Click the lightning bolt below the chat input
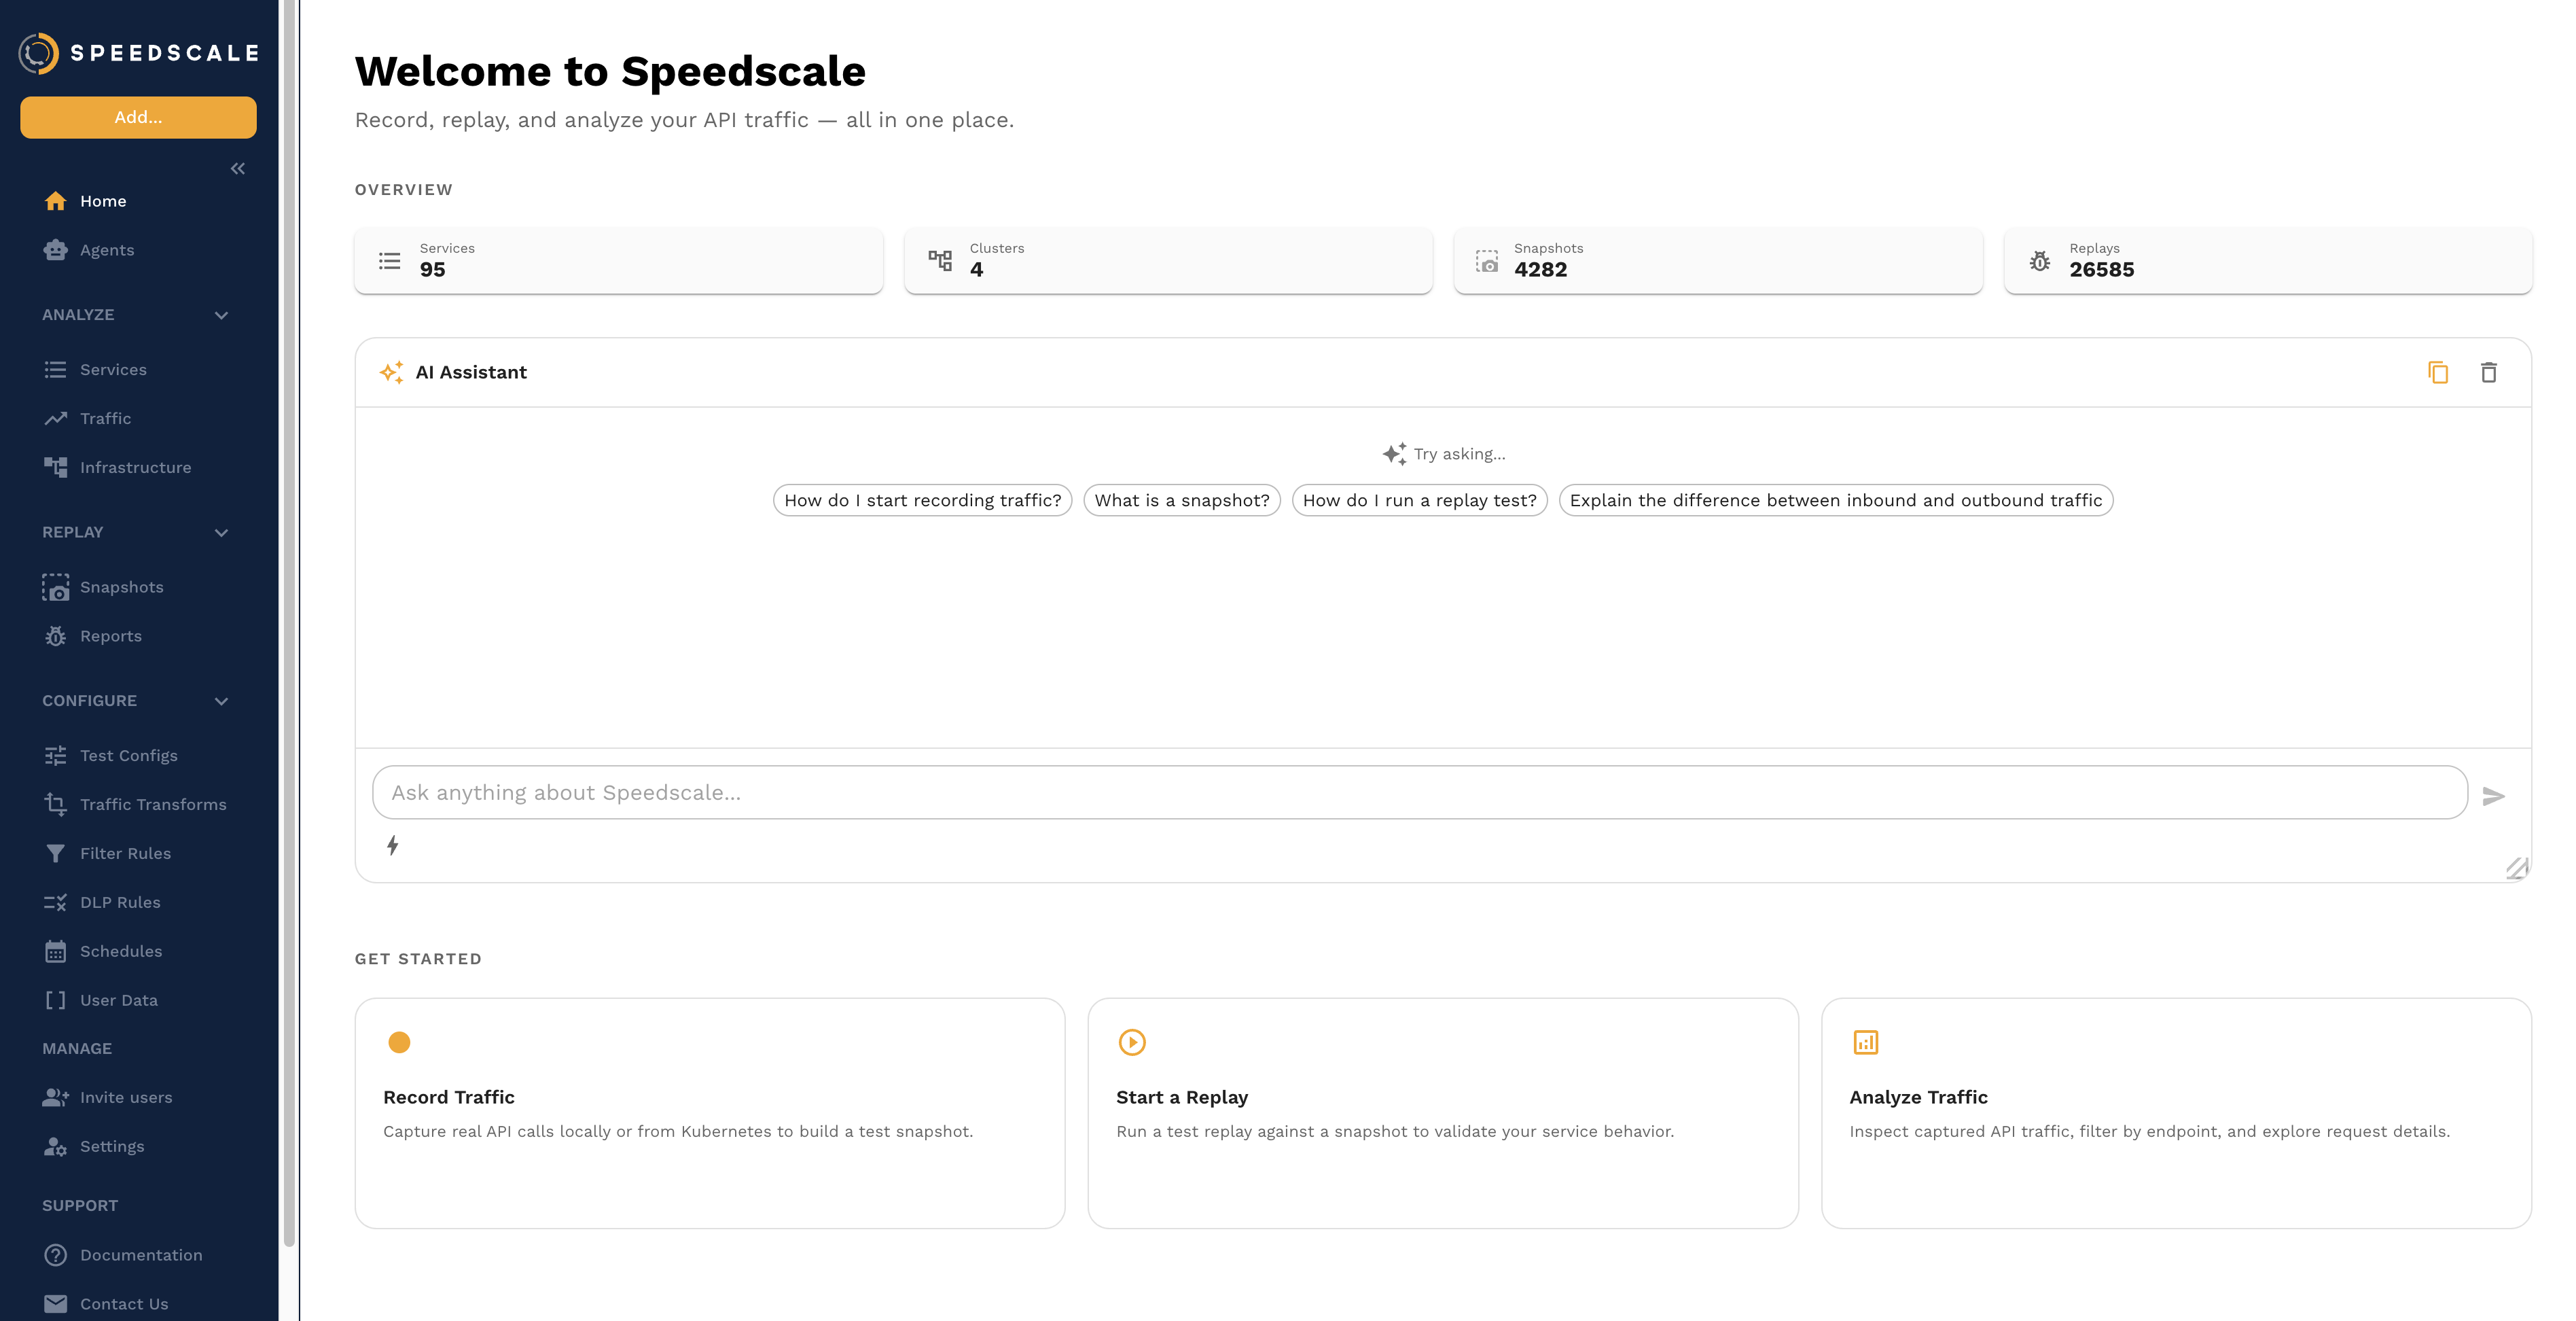This screenshot has height=1321, width=2576. tap(393, 845)
